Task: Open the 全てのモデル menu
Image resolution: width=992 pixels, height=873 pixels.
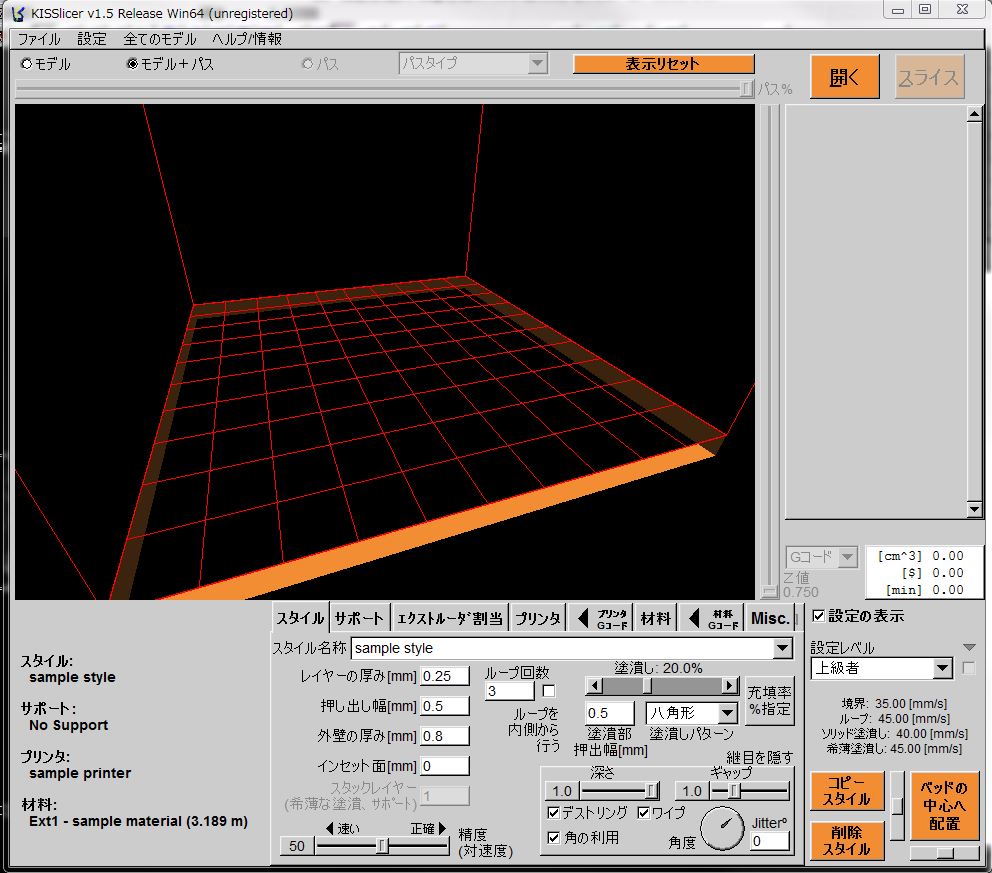Action: [160, 39]
